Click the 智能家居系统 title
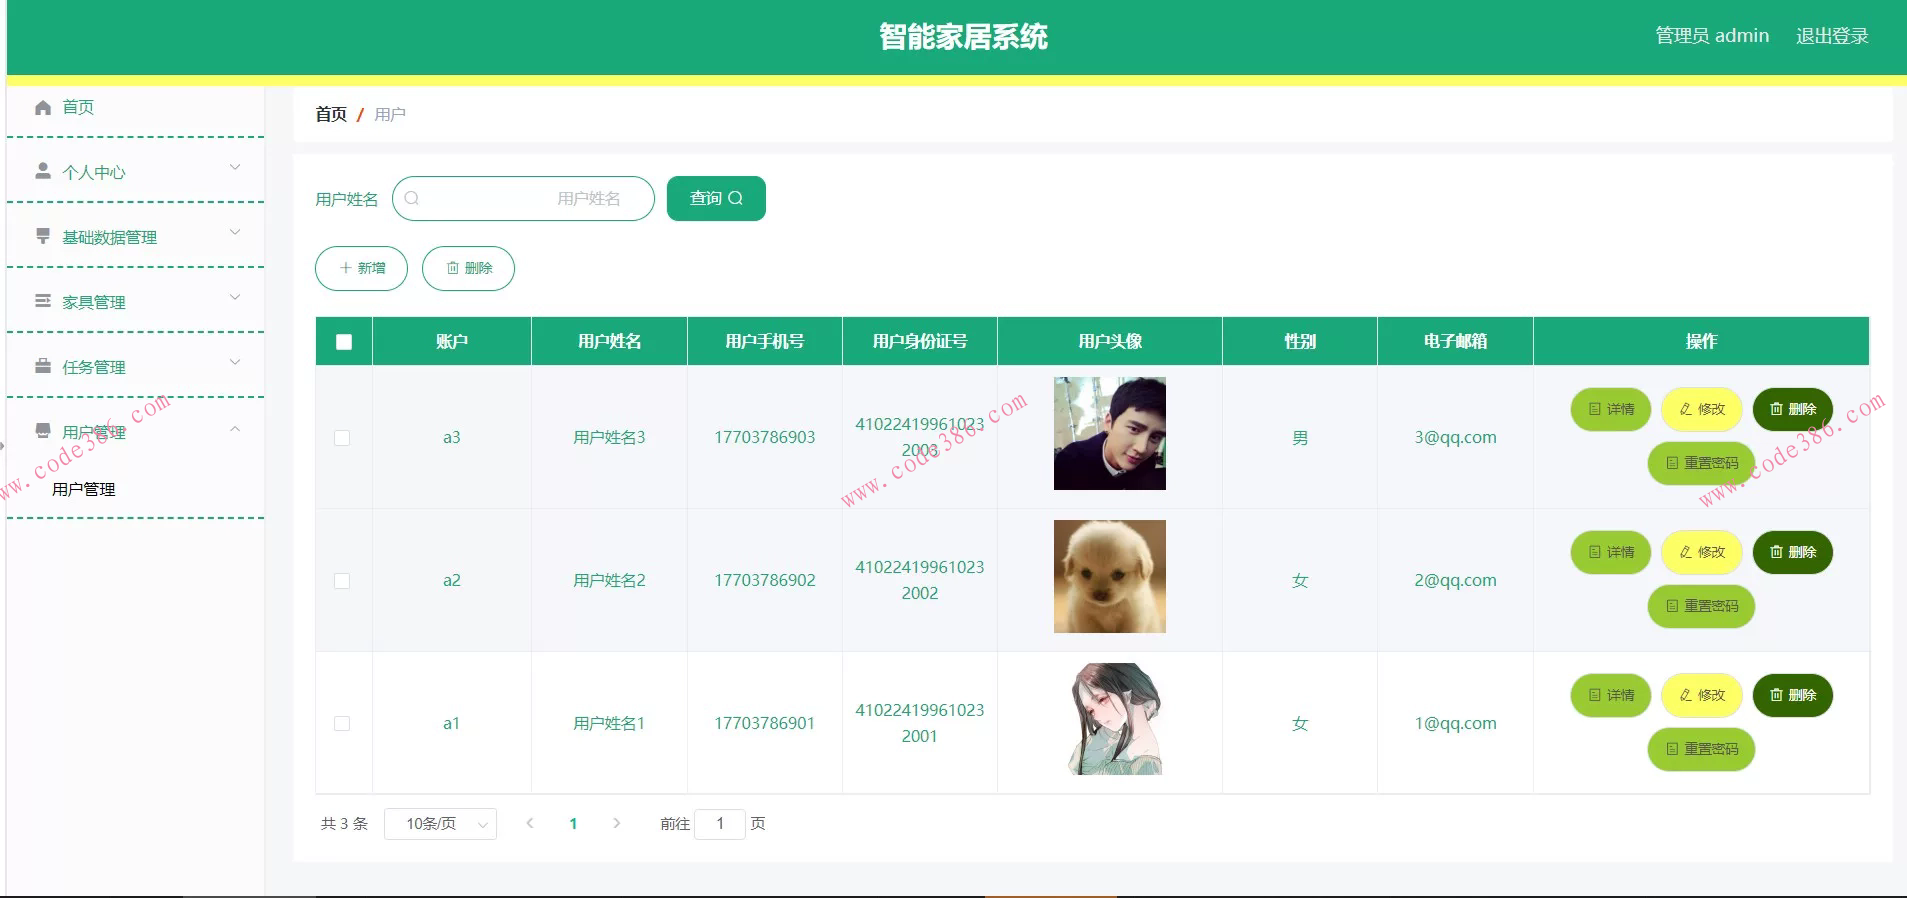The height and width of the screenshot is (898, 1907). click(963, 37)
